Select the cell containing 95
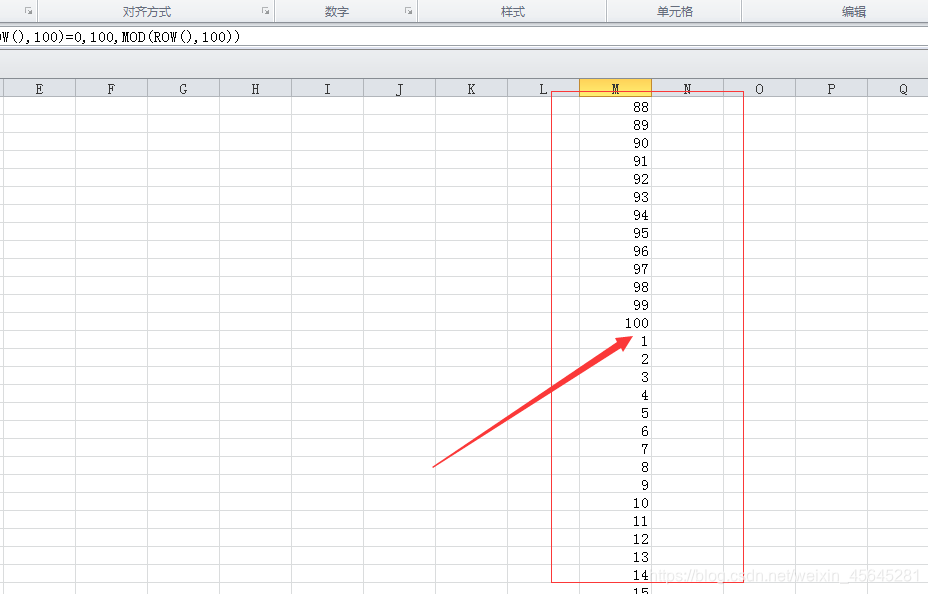The image size is (928, 594). click(616, 233)
